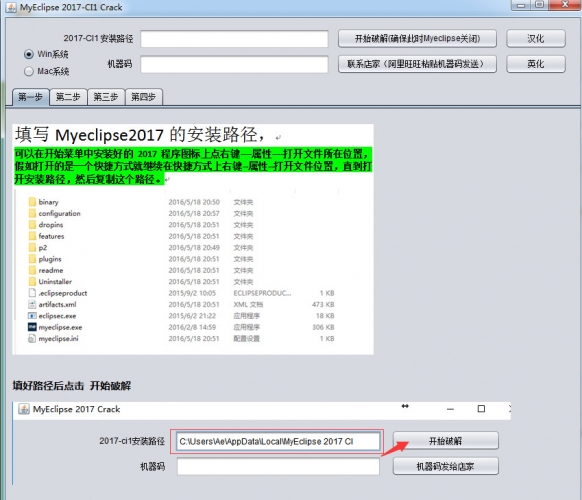Viewport: 582px width, 500px height.
Task: Click the 2016/2/8 14:59 date cell
Action: point(192,327)
